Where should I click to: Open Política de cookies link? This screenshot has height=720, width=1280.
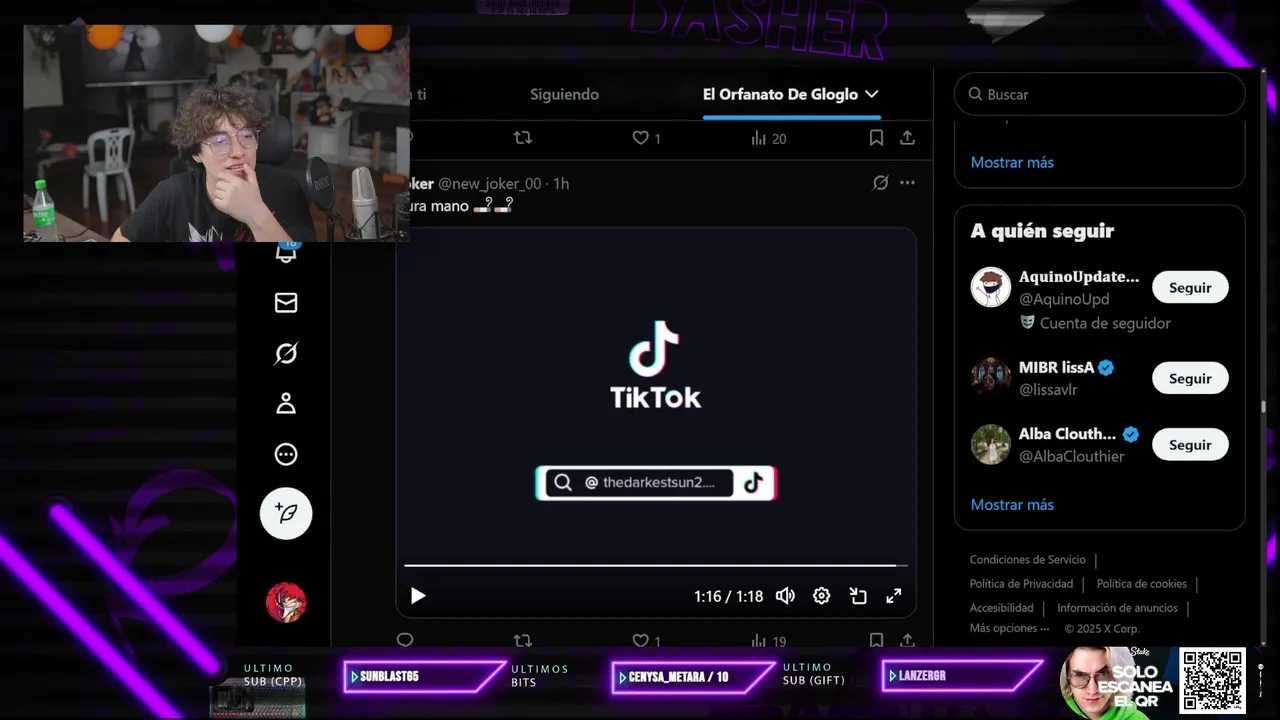1142,584
